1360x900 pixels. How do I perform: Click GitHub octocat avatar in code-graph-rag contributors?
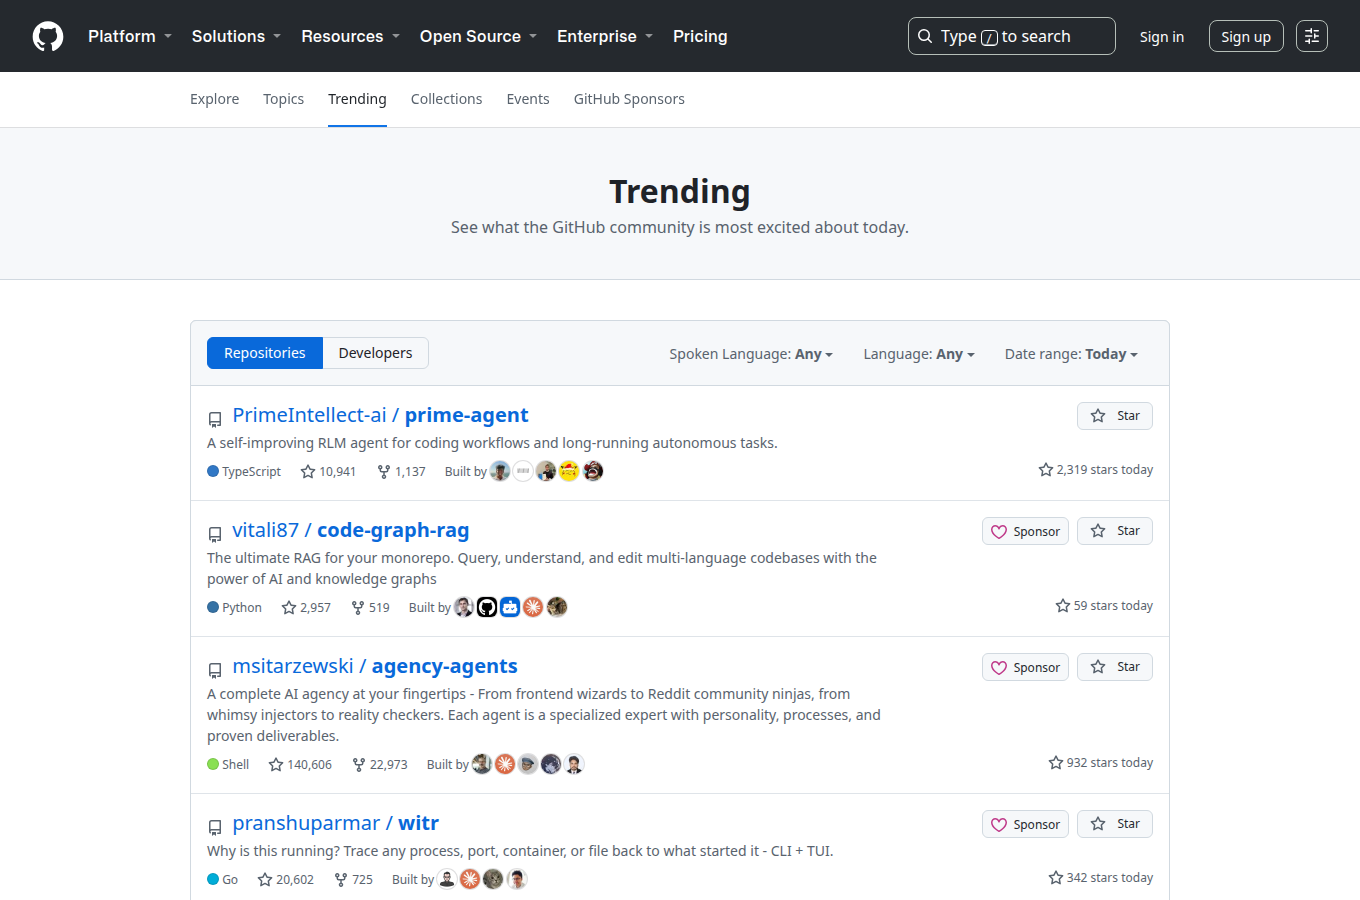tap(487, 607)
